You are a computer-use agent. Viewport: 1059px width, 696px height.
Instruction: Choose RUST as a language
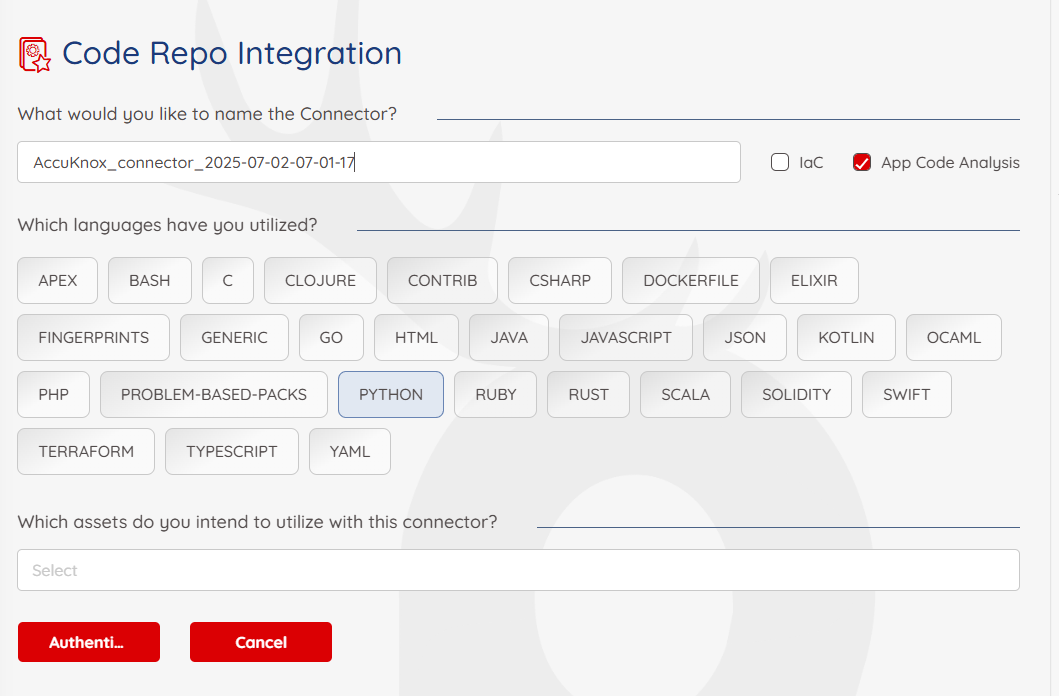point(588,394)
